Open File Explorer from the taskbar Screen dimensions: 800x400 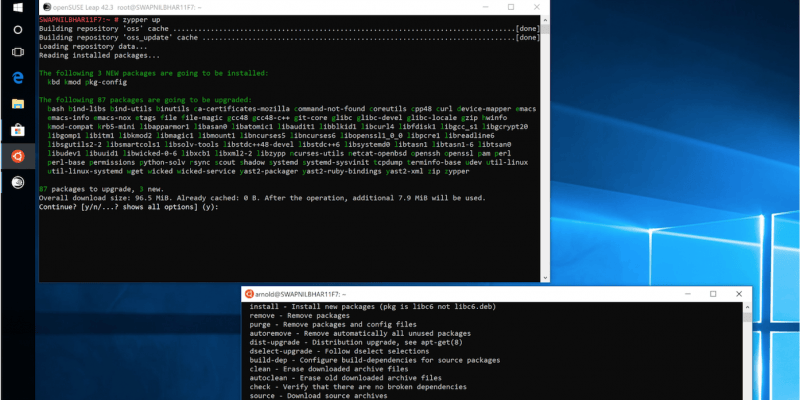pos(17,104)
